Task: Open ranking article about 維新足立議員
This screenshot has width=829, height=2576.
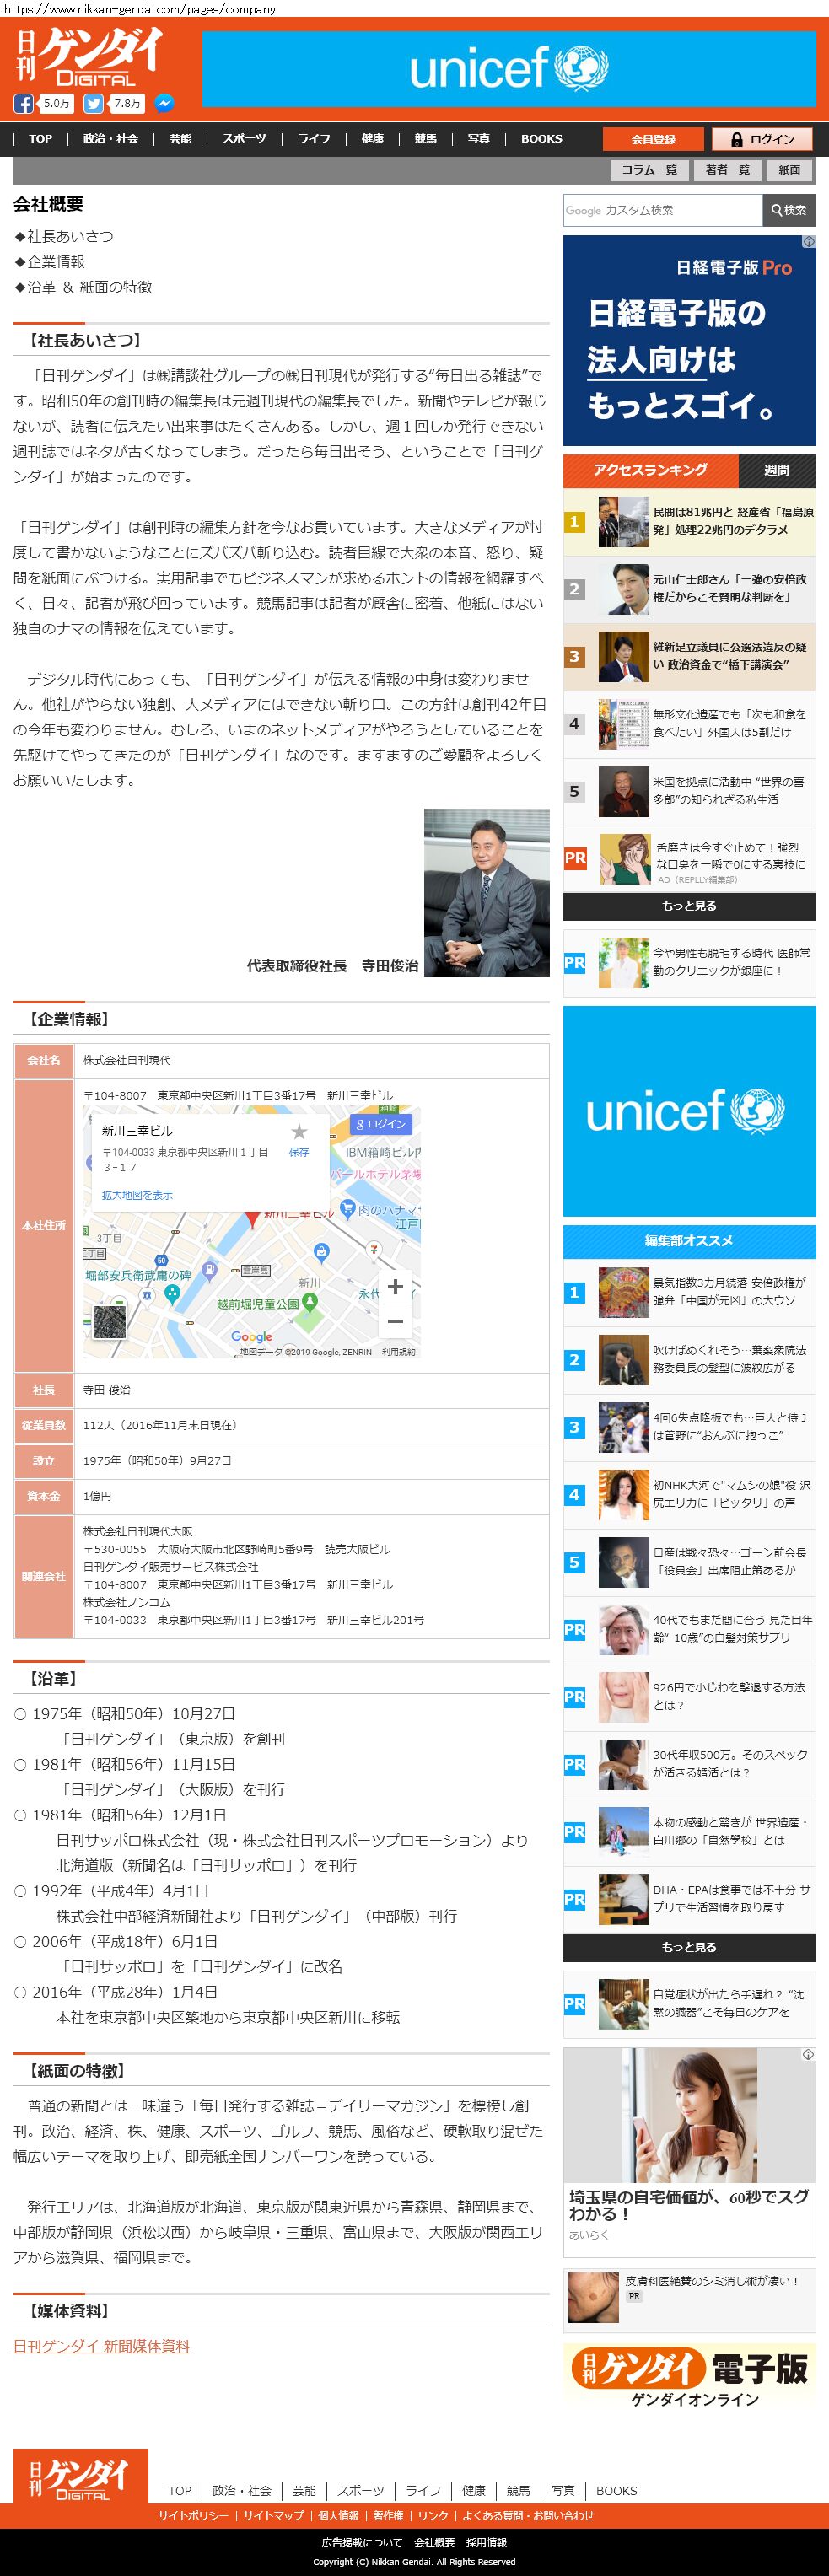Action: coord(689,656)
